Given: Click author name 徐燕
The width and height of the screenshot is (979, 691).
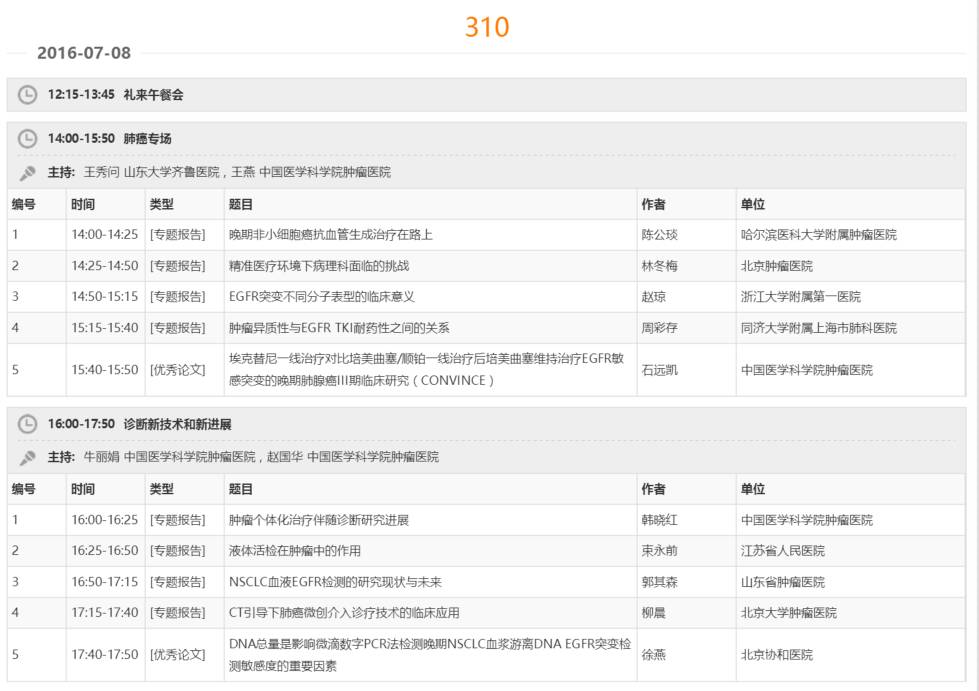Looking at the screenshot, I should [x=654, y=654].
